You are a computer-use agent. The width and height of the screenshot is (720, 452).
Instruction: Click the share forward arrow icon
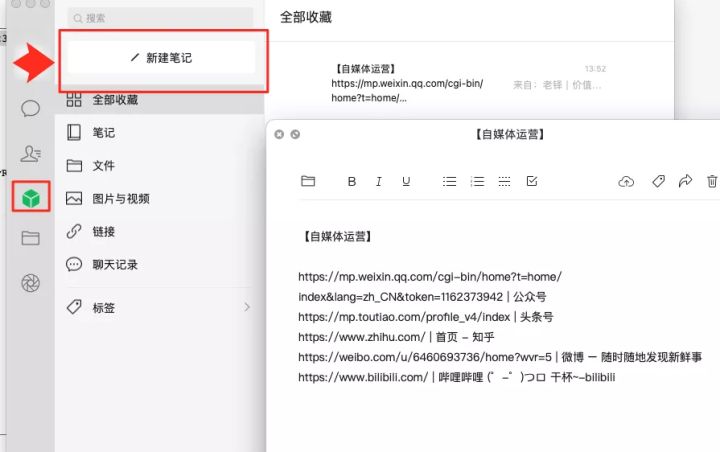tap(685, 181)
